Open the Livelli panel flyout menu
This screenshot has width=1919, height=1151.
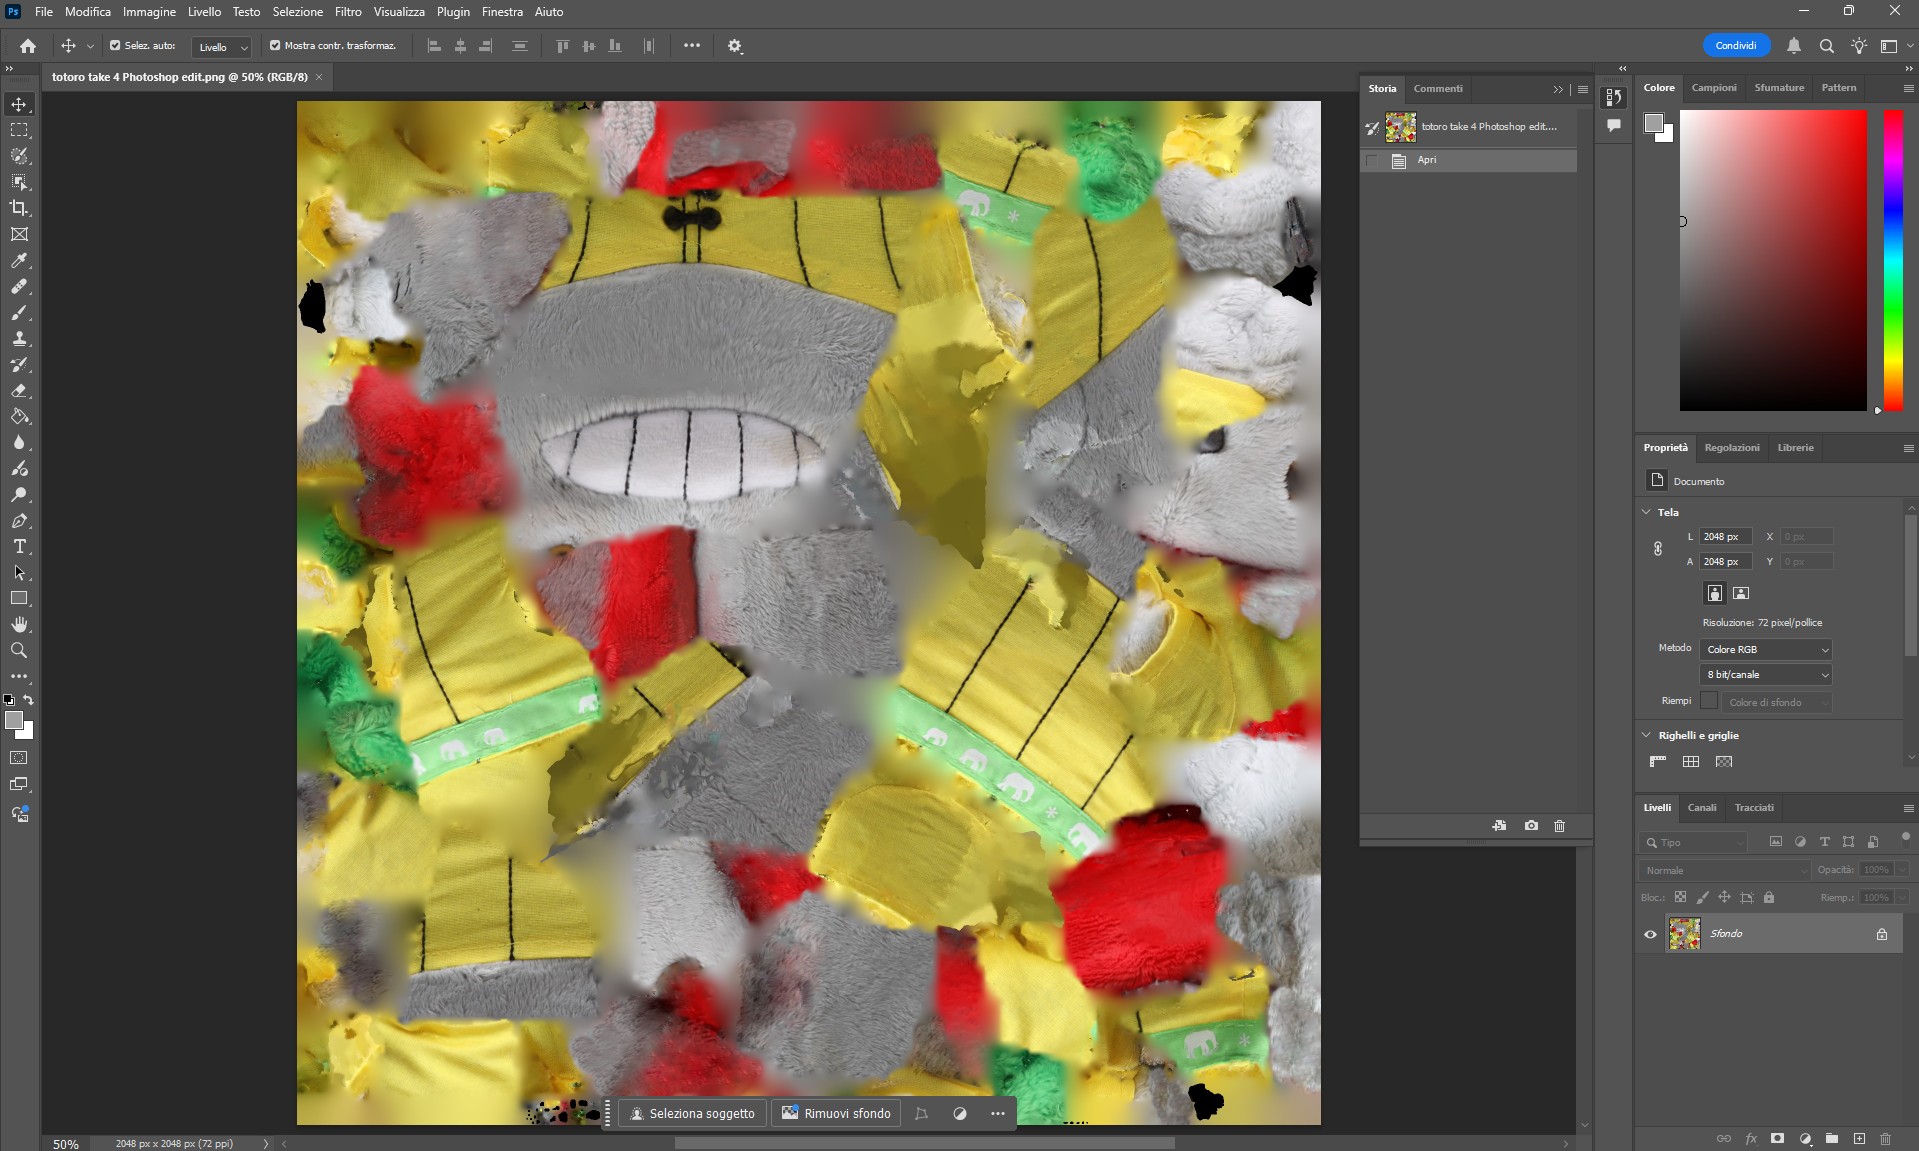(1908, 808)
